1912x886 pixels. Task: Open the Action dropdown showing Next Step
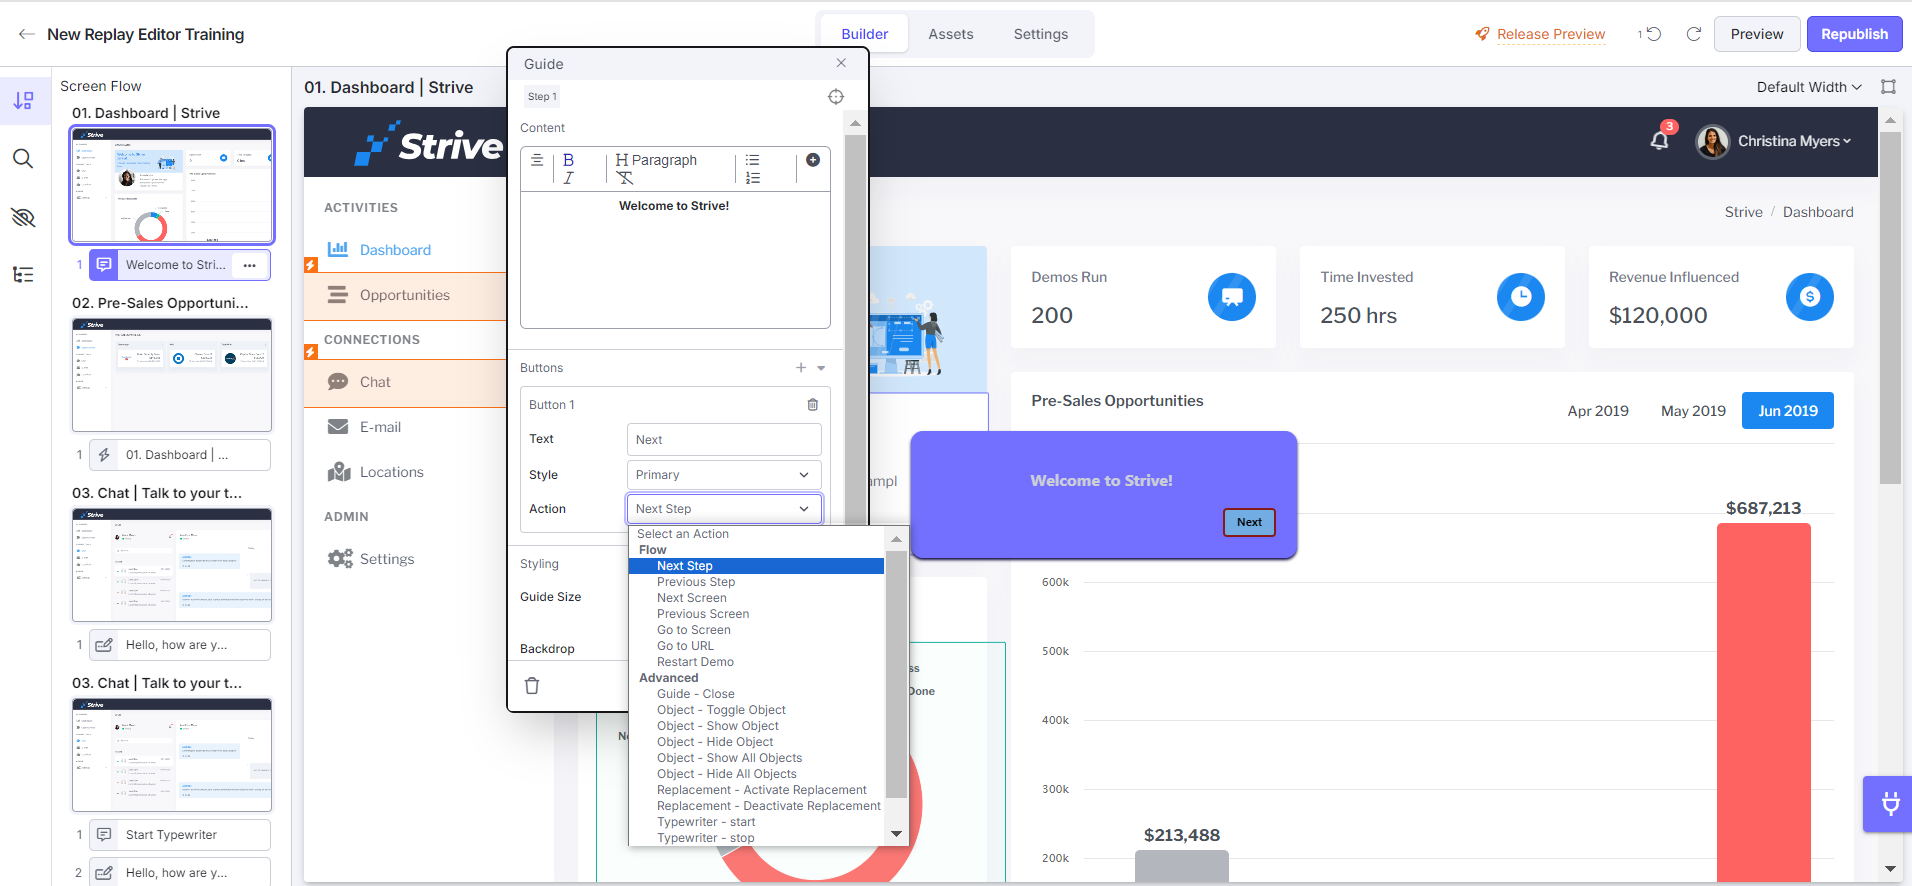pos(724,509)
